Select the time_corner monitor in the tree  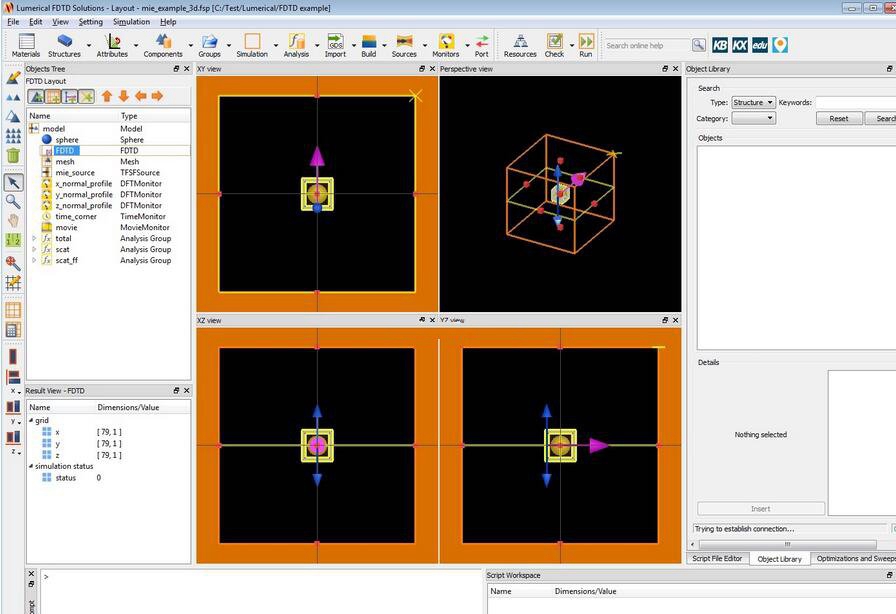(x=76, y=217)
